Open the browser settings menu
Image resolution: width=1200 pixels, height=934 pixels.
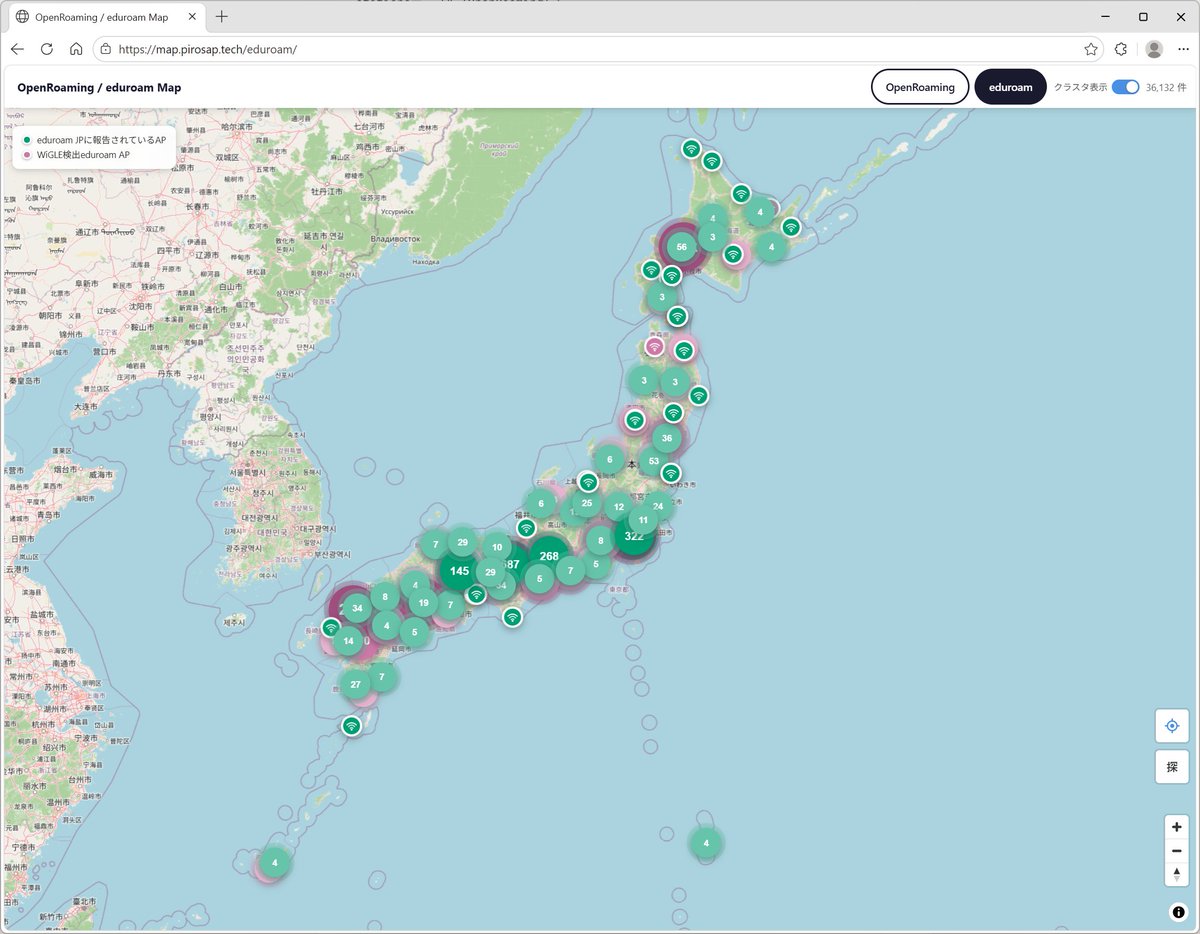point(1184,48)
